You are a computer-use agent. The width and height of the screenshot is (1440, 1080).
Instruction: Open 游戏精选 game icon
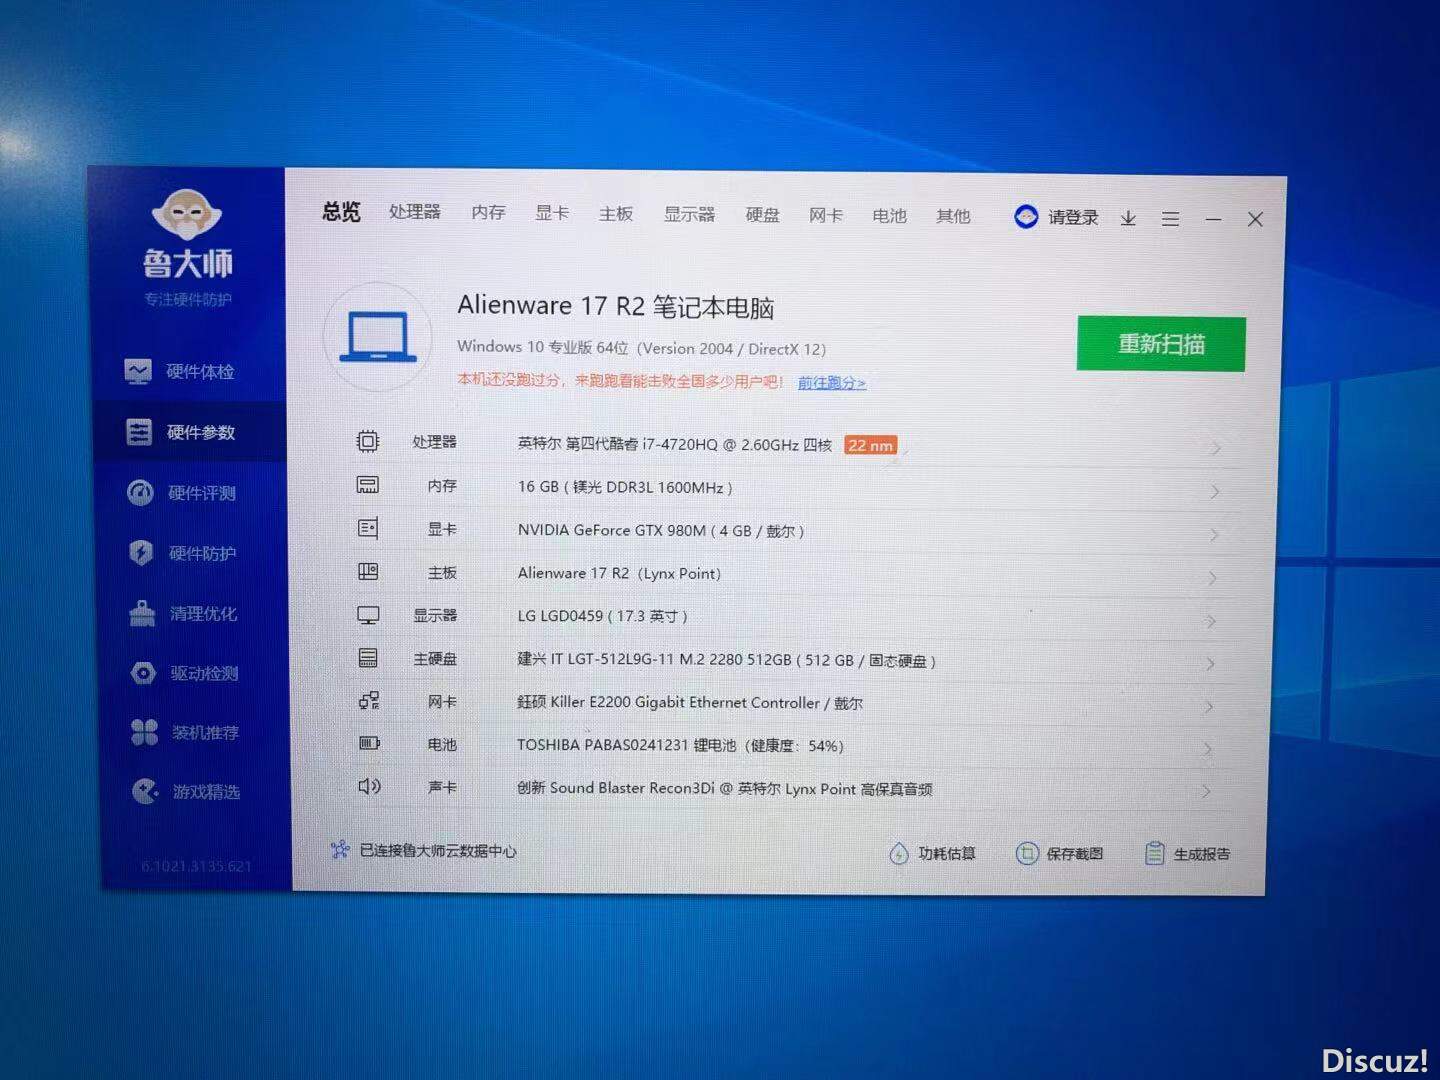click(145, 791)
